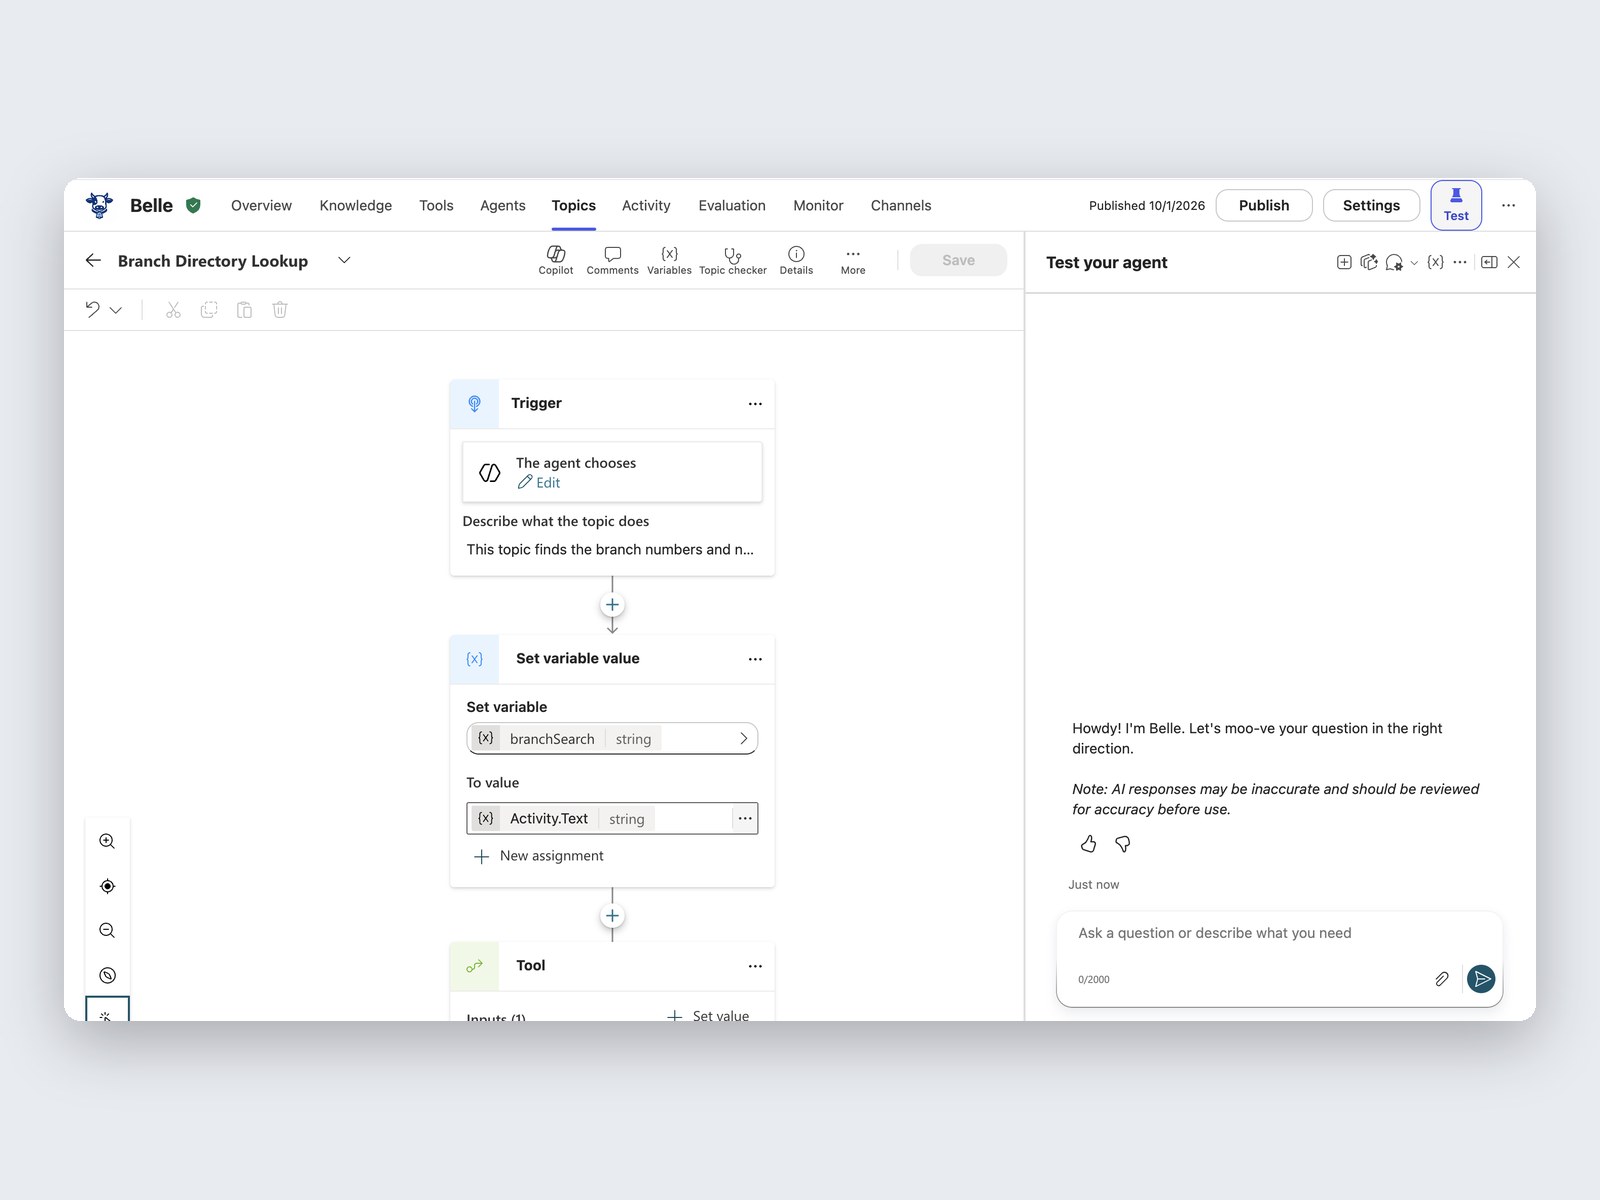
Task: Add a node below the Trigger
Action: click(612, 605)
